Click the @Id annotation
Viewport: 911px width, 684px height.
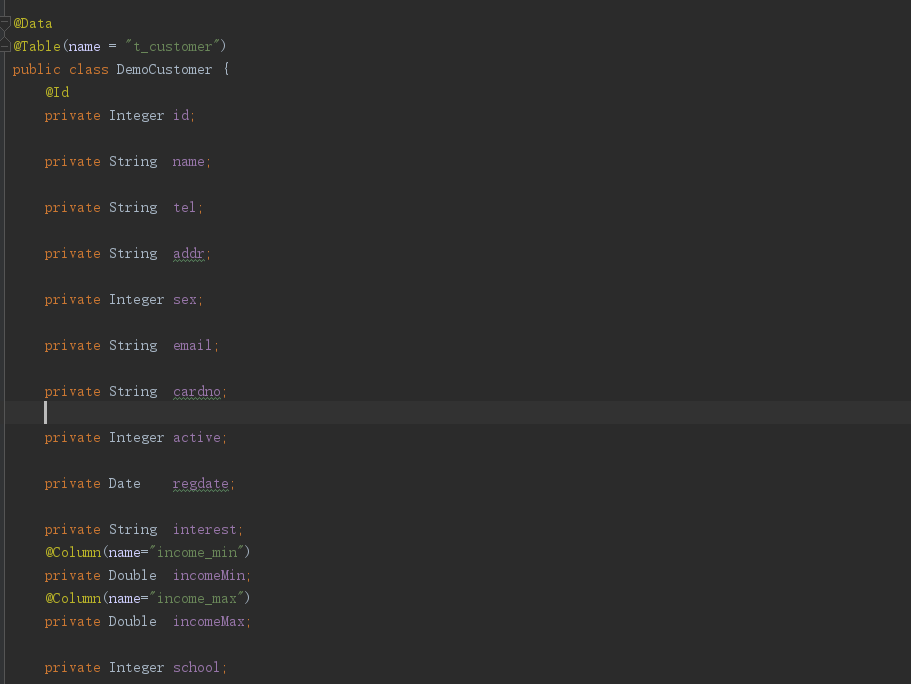(57, 92)
